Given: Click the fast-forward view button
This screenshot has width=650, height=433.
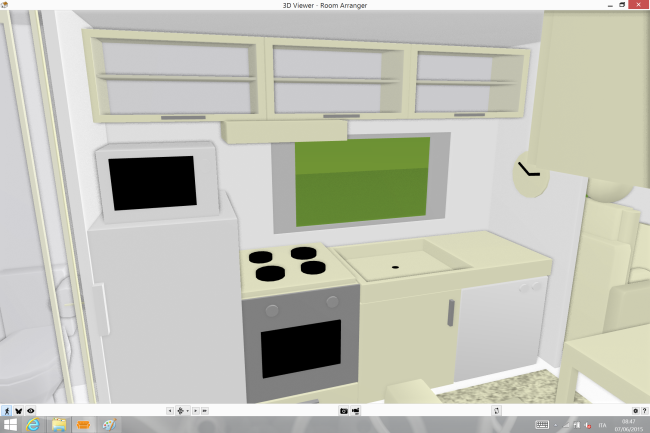Looking at the screenshot, I should coord(207,411).
